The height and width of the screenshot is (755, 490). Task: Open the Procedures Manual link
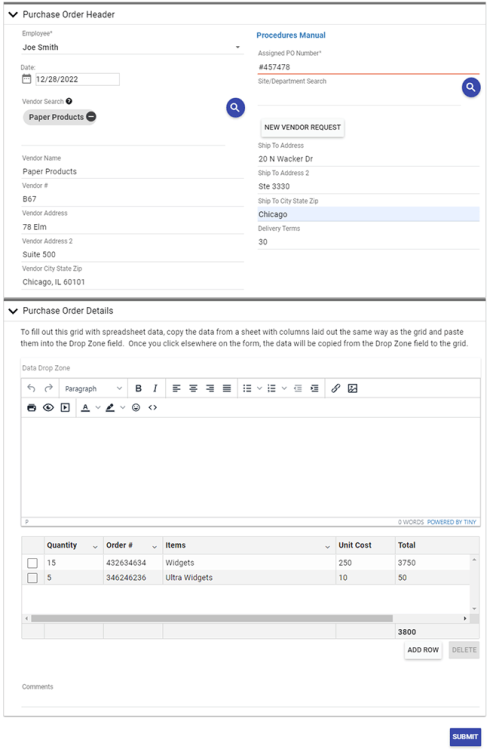click(x=291, y=35)
